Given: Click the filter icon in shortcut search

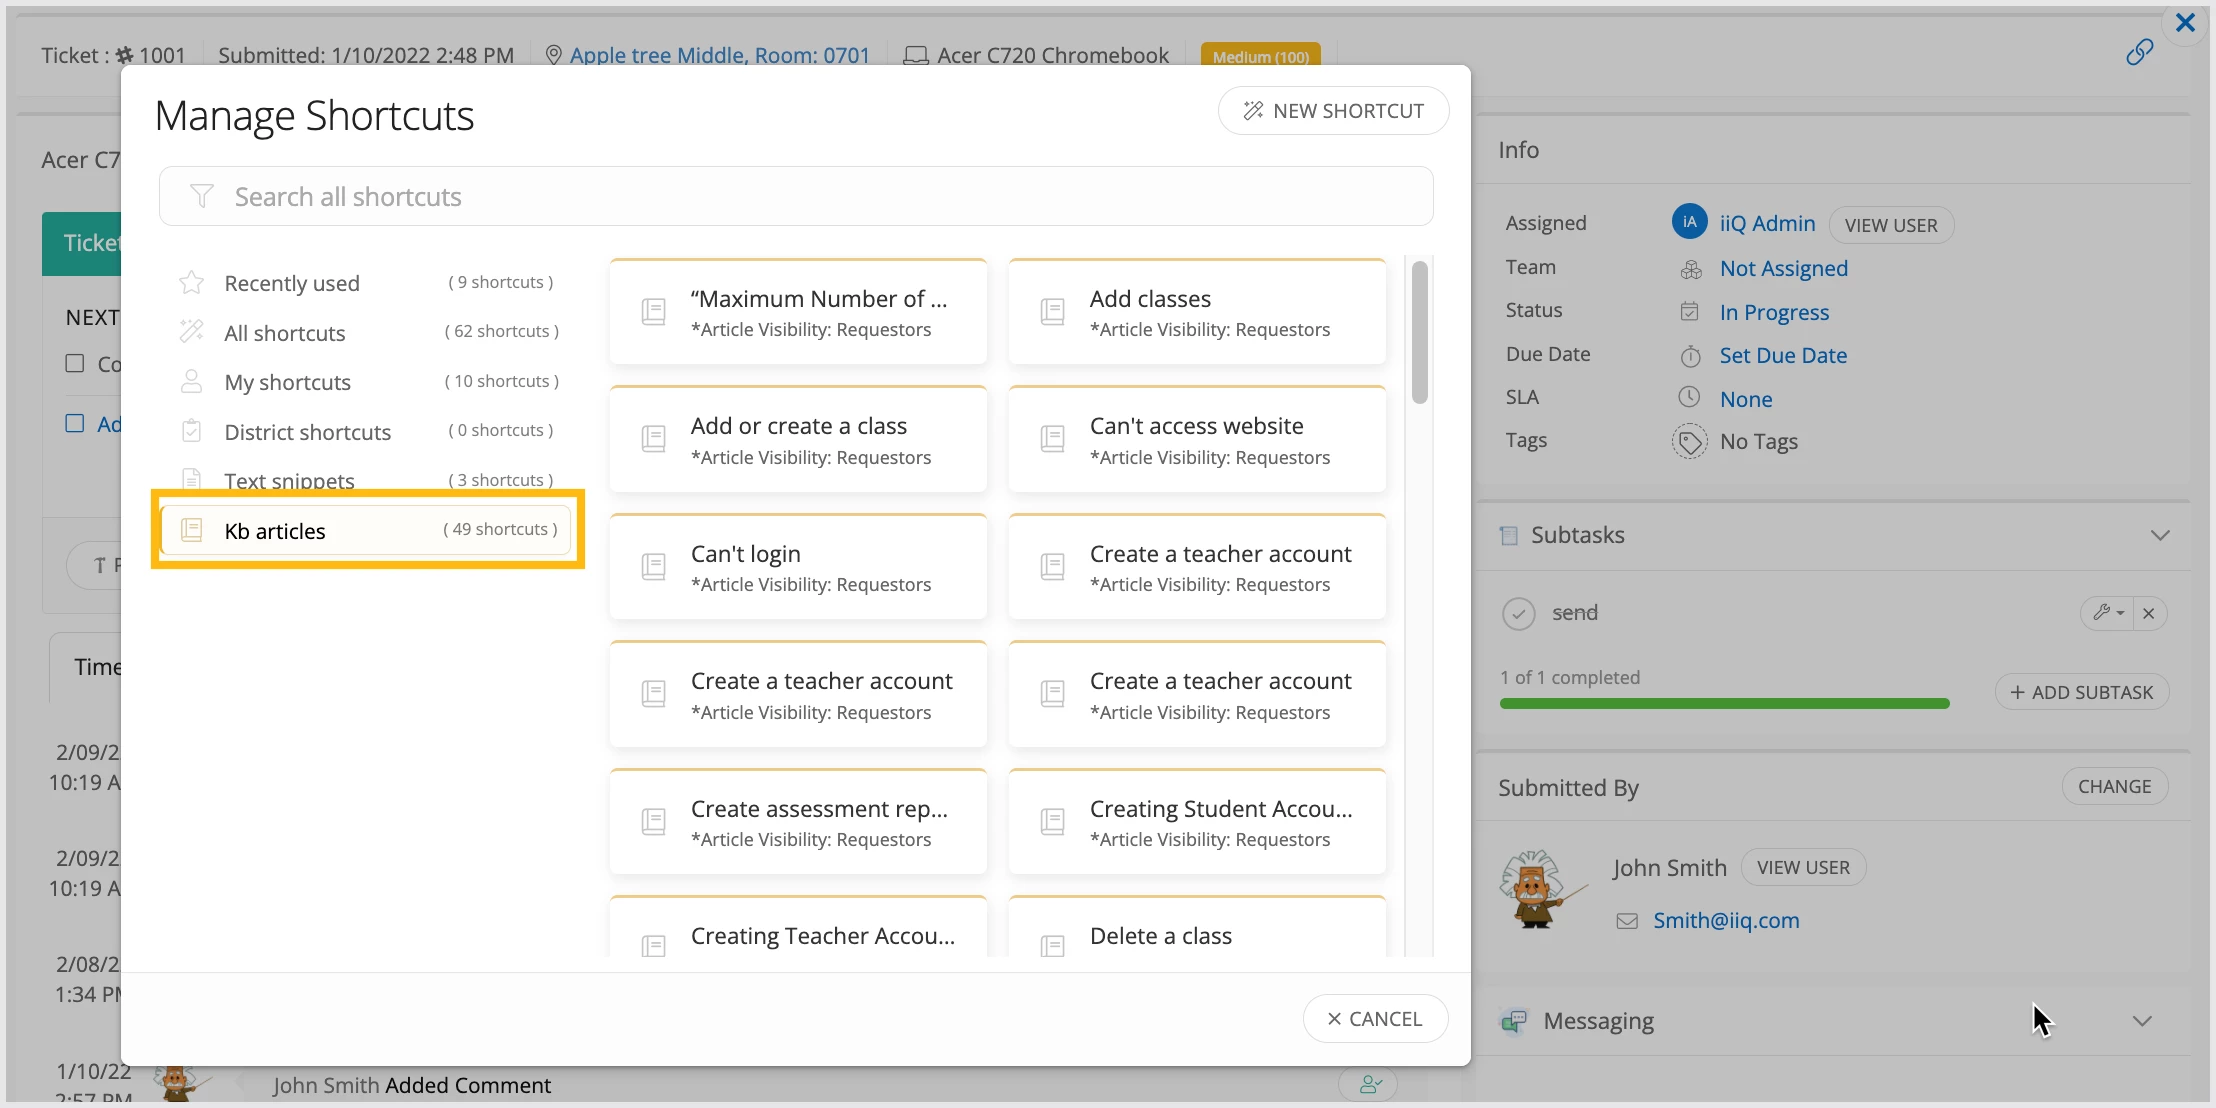Looking at the screenshot, I should point(202,196).
